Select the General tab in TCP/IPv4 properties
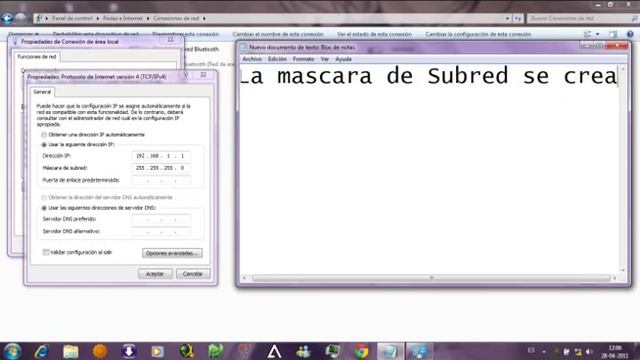This screenshot has width=640, height=360. (x=42, y=92)
